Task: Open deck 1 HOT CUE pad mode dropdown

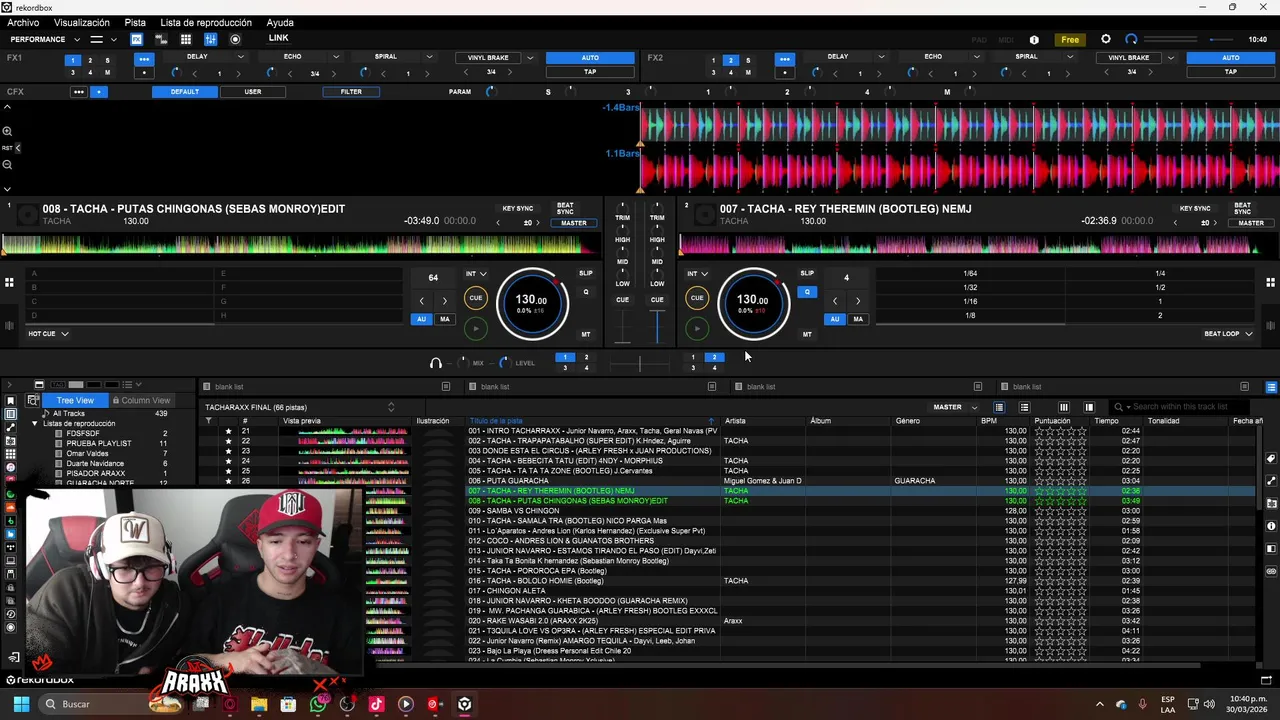Action: coord(48,334)
